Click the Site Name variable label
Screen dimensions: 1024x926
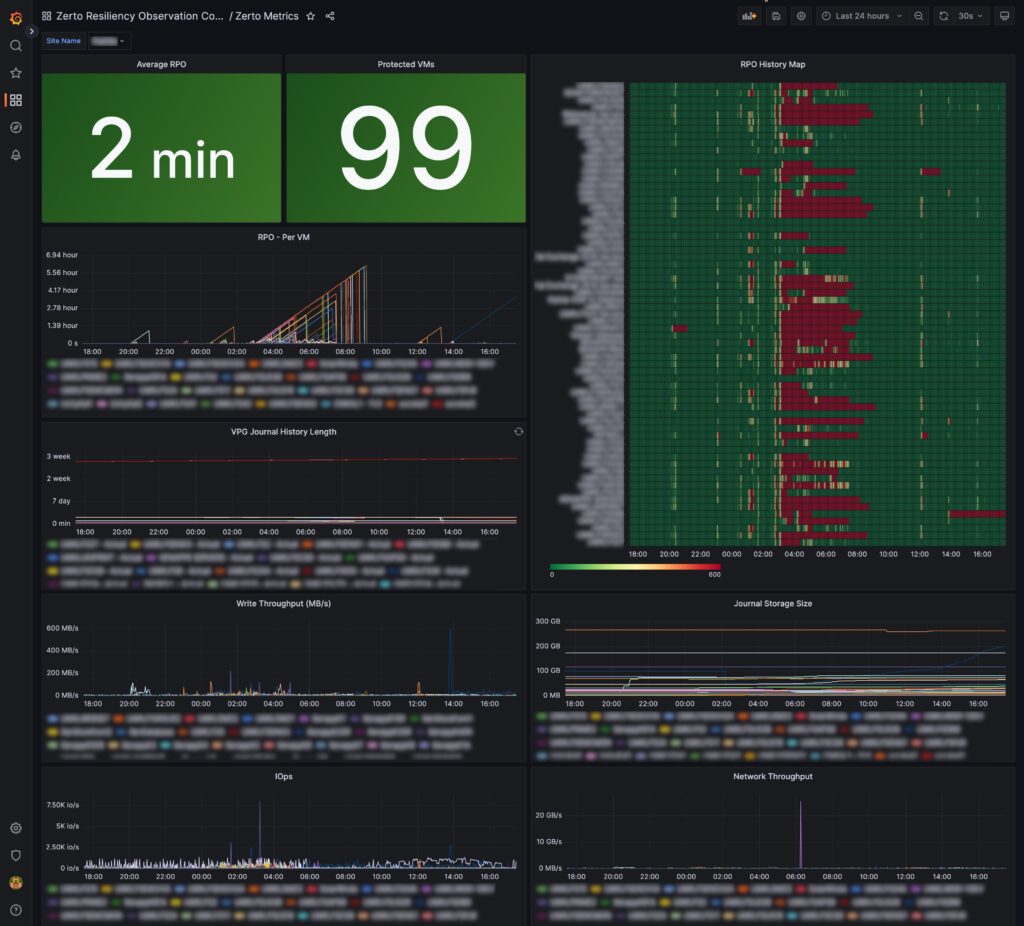pos(63,40)
